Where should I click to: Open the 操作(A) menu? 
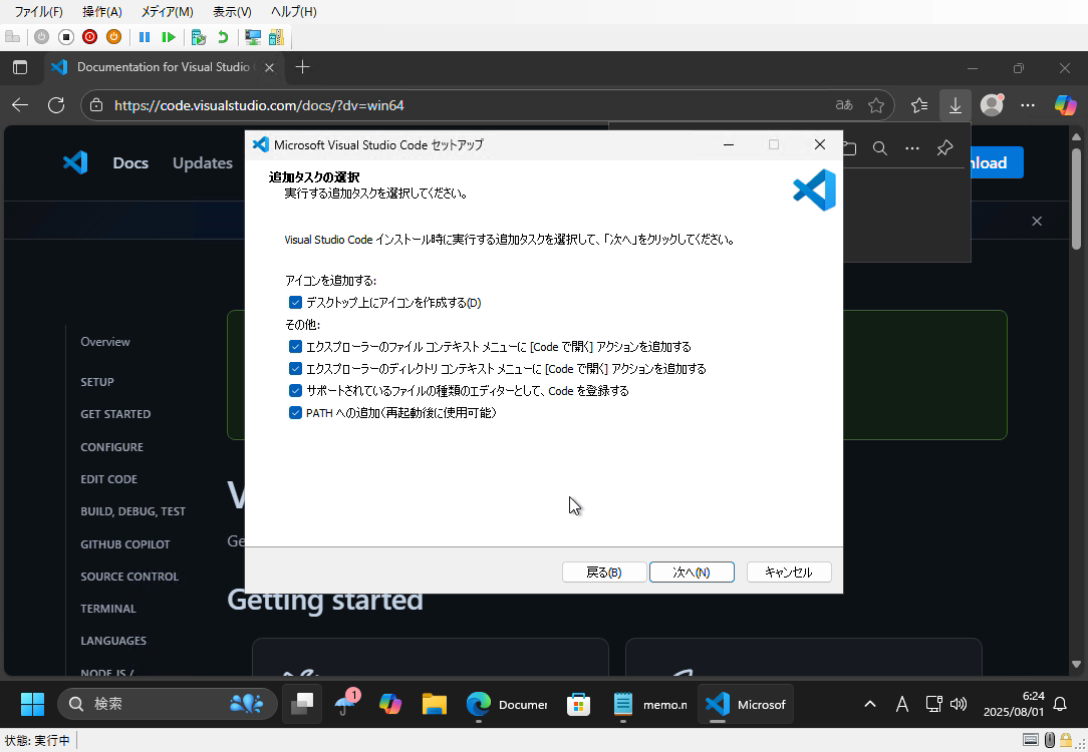(x=102, y=12)
